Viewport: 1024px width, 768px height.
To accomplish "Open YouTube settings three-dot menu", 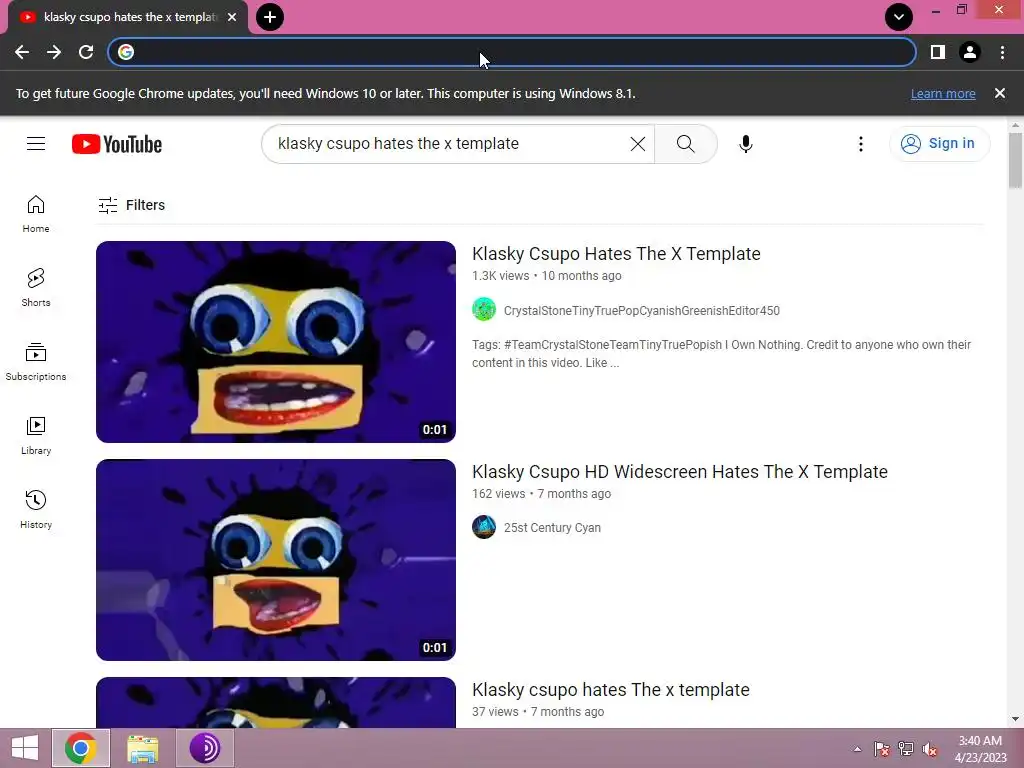I will point(861,144).
